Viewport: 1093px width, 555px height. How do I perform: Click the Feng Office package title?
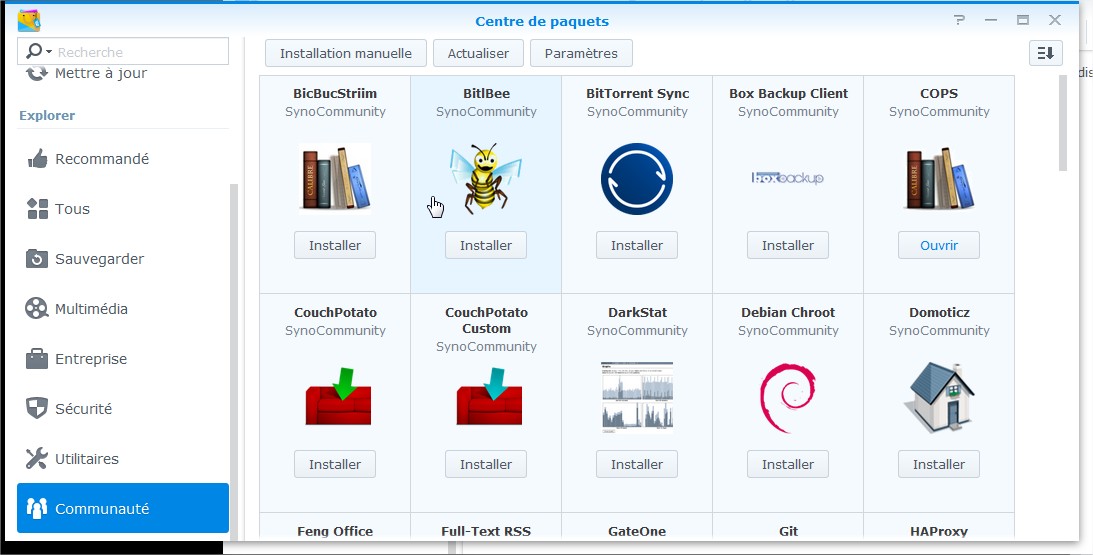[x=335, y=531]
